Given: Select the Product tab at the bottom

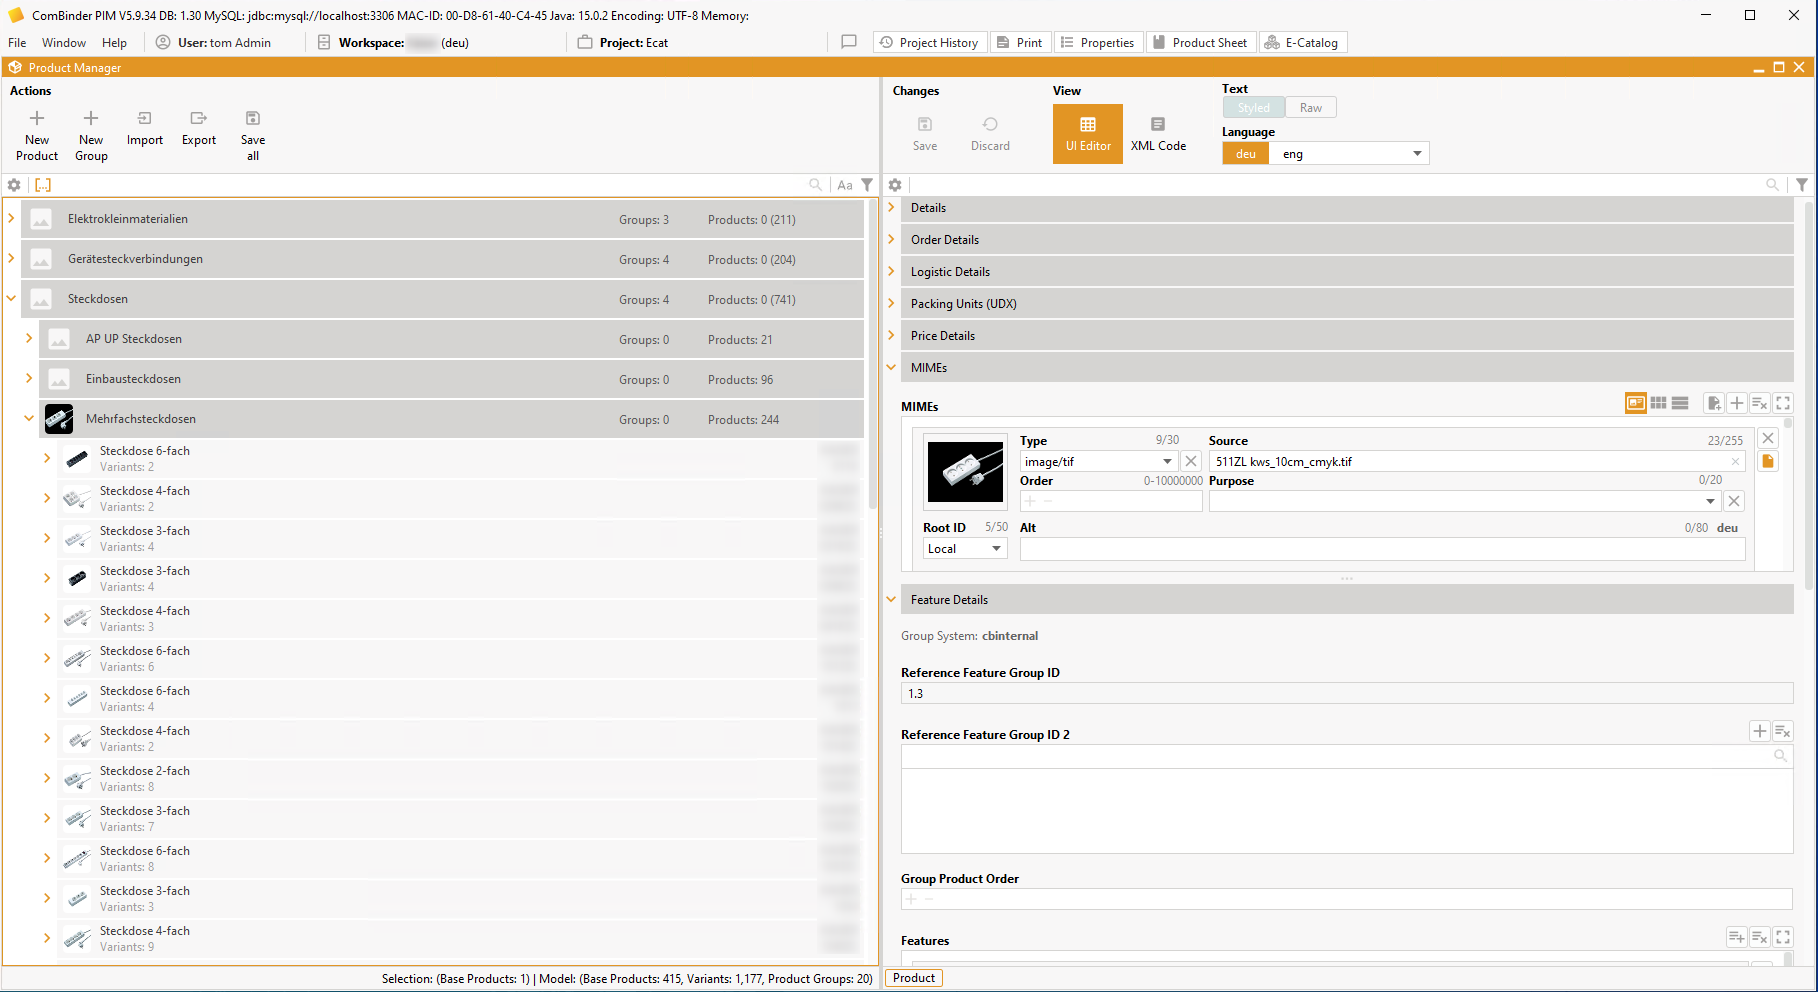Looking at the screenshot, I should 913,978.
